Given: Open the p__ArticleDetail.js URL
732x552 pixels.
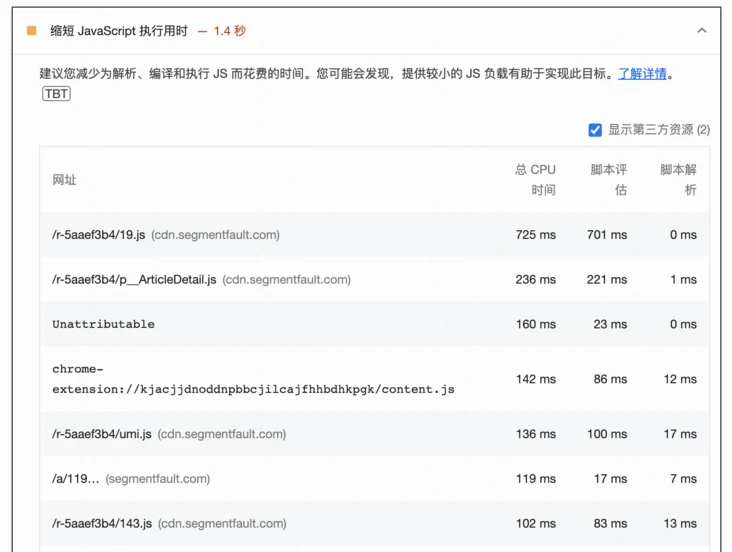Looking at the screenshot, I should pos(134,280).
